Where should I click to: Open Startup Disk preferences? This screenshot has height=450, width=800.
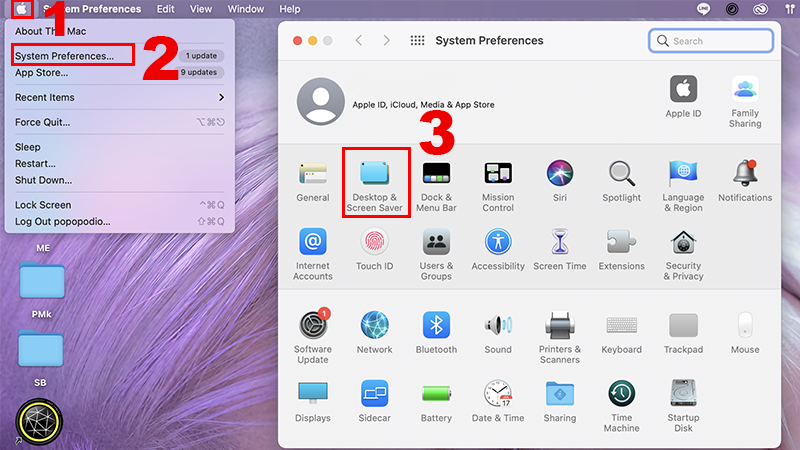click(x=683, y=406)
